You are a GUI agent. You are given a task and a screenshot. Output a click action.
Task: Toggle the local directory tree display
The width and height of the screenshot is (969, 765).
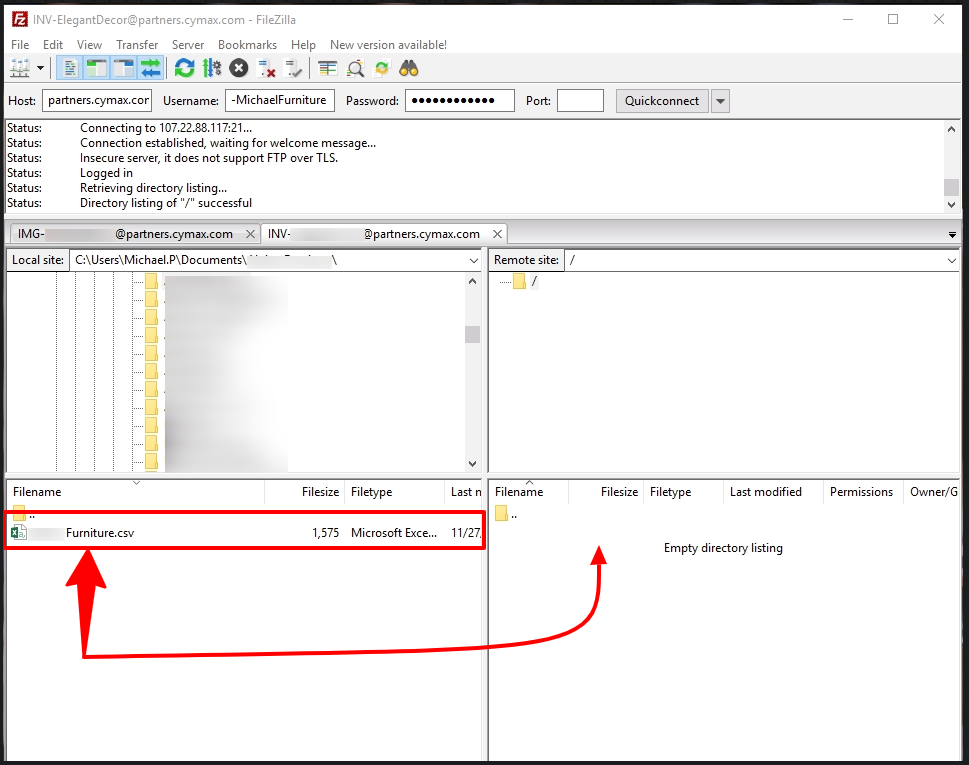pos(97,68)
